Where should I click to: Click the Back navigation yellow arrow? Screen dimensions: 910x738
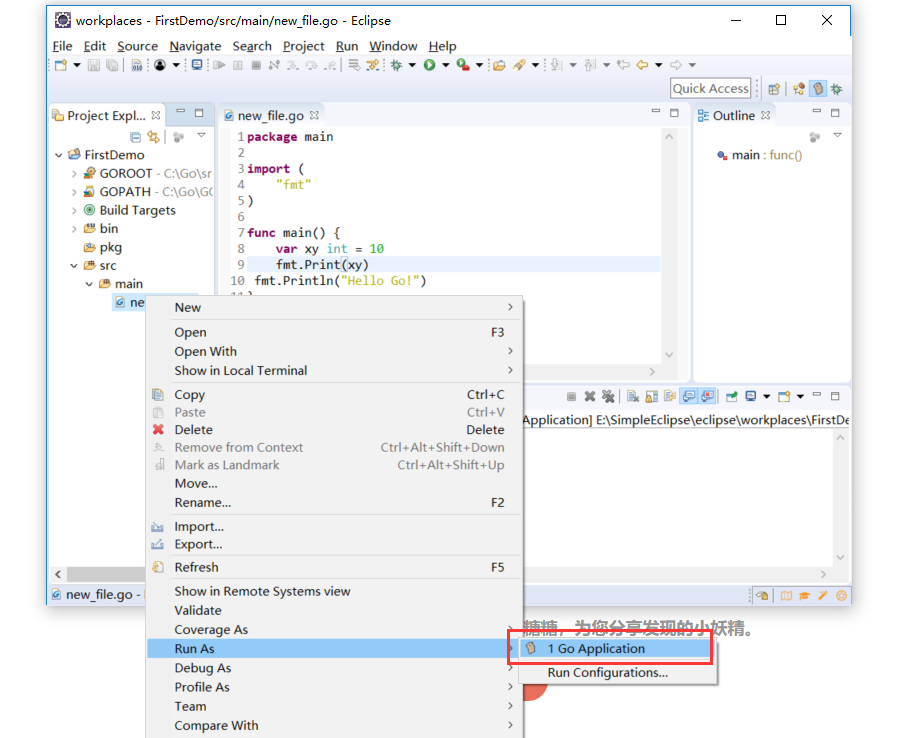(642, 65)
